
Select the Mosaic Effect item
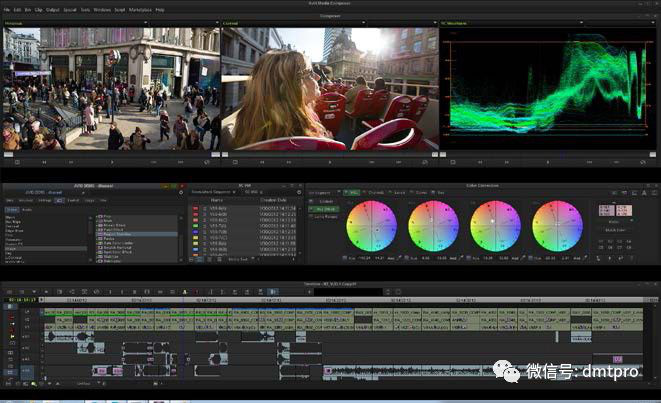114,226
